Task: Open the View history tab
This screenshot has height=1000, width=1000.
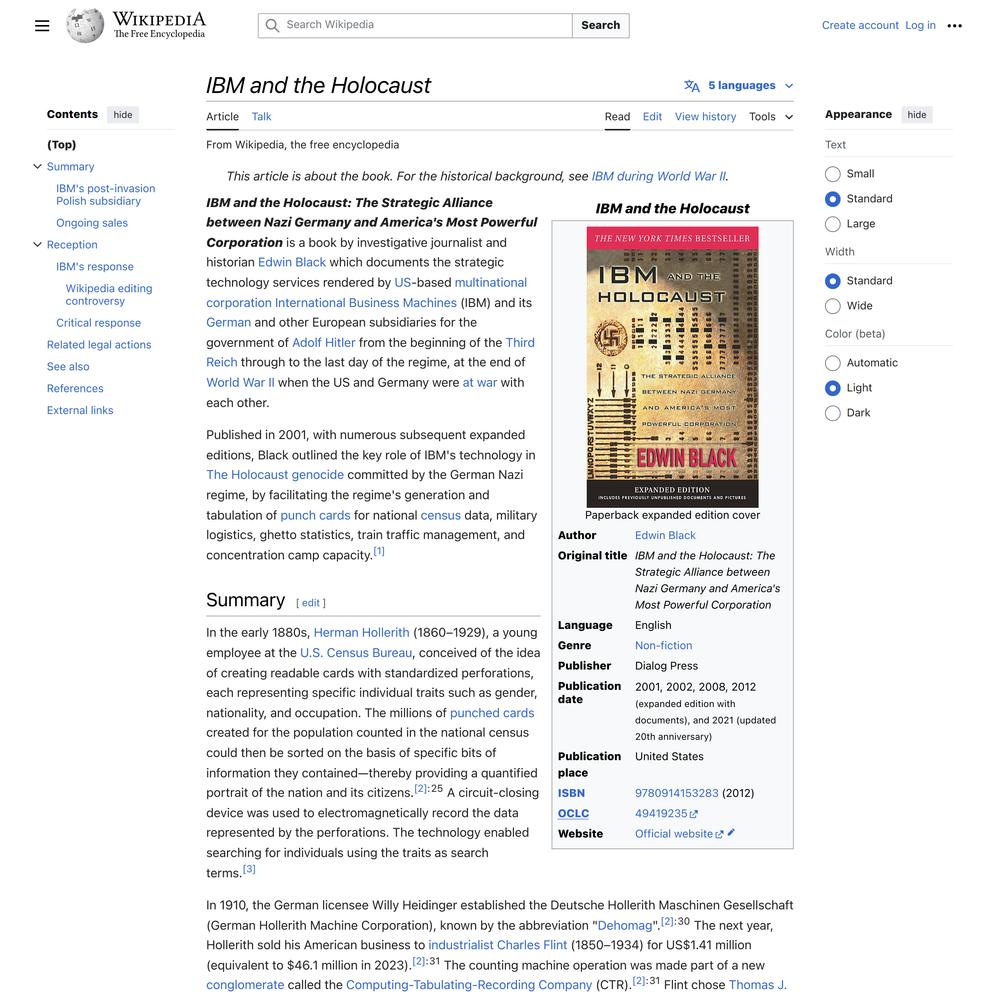Action: coord(705,117)
